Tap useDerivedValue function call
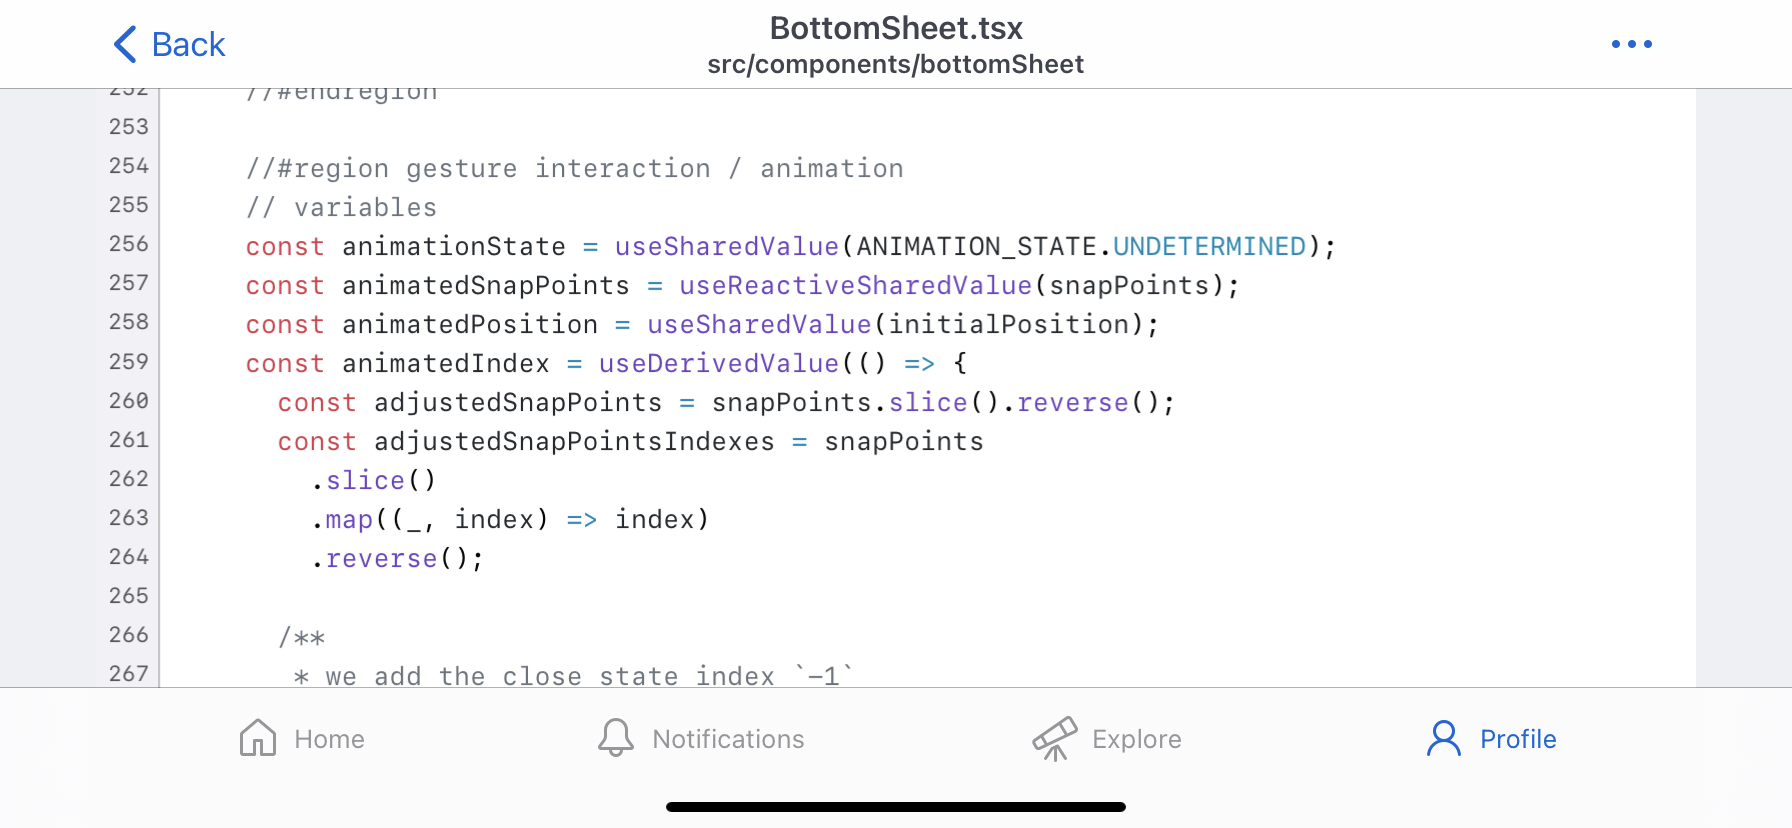Viewport: 1792px width, 828px height. pyautogui.click(x=719, y=364)
